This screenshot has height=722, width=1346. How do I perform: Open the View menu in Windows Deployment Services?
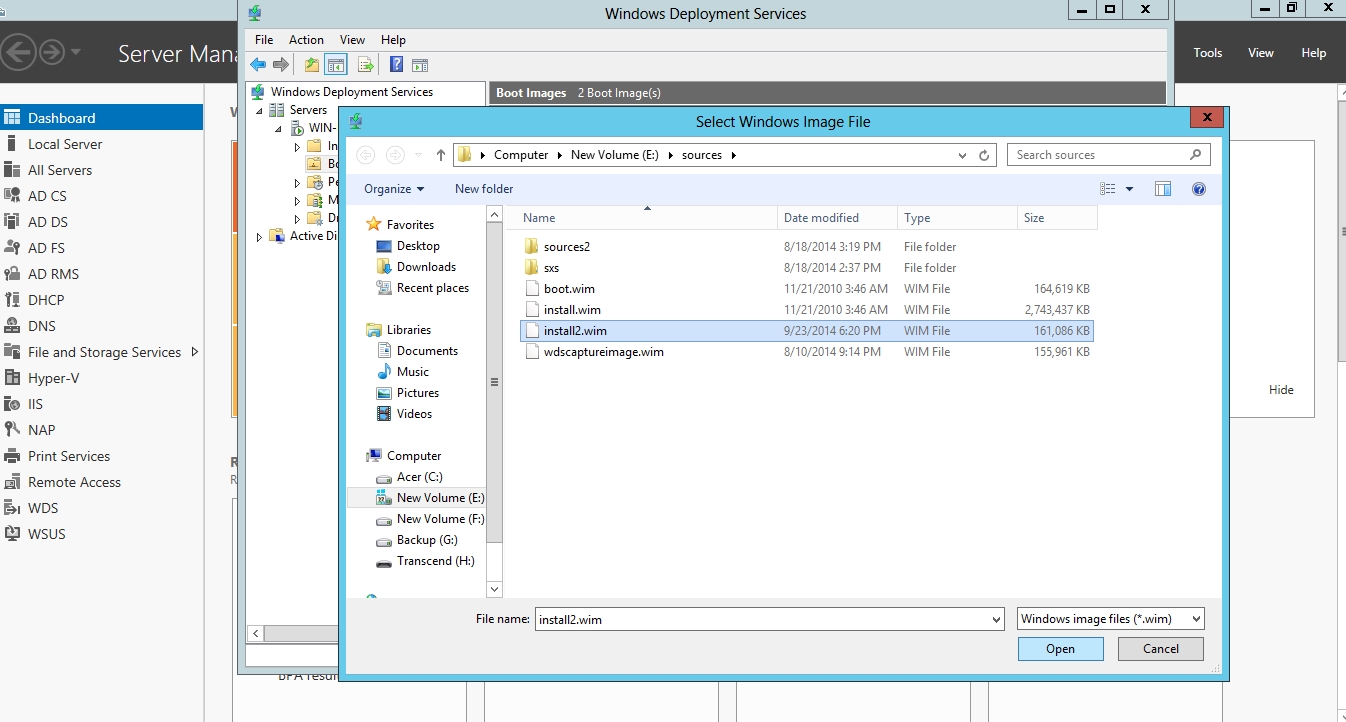tap(352, 40)
